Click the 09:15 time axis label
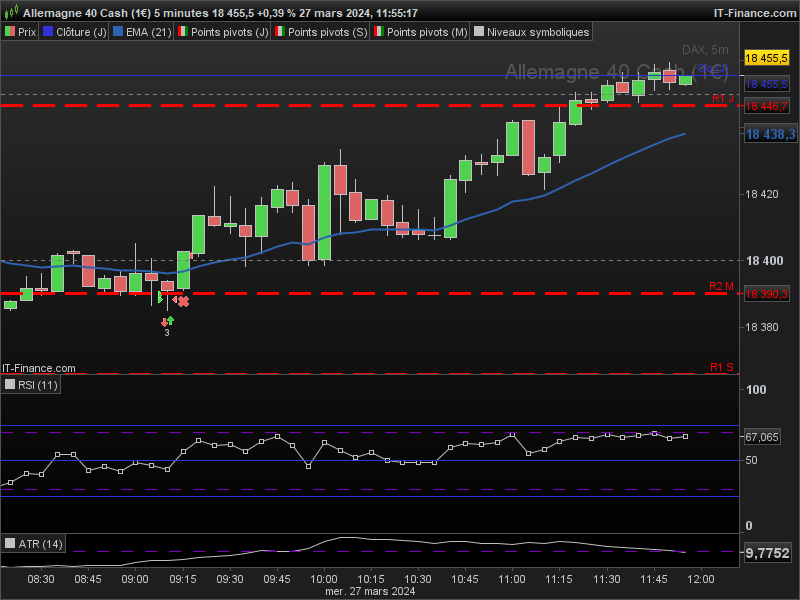This screenshot has height=600, width=800. click(183, 580)
